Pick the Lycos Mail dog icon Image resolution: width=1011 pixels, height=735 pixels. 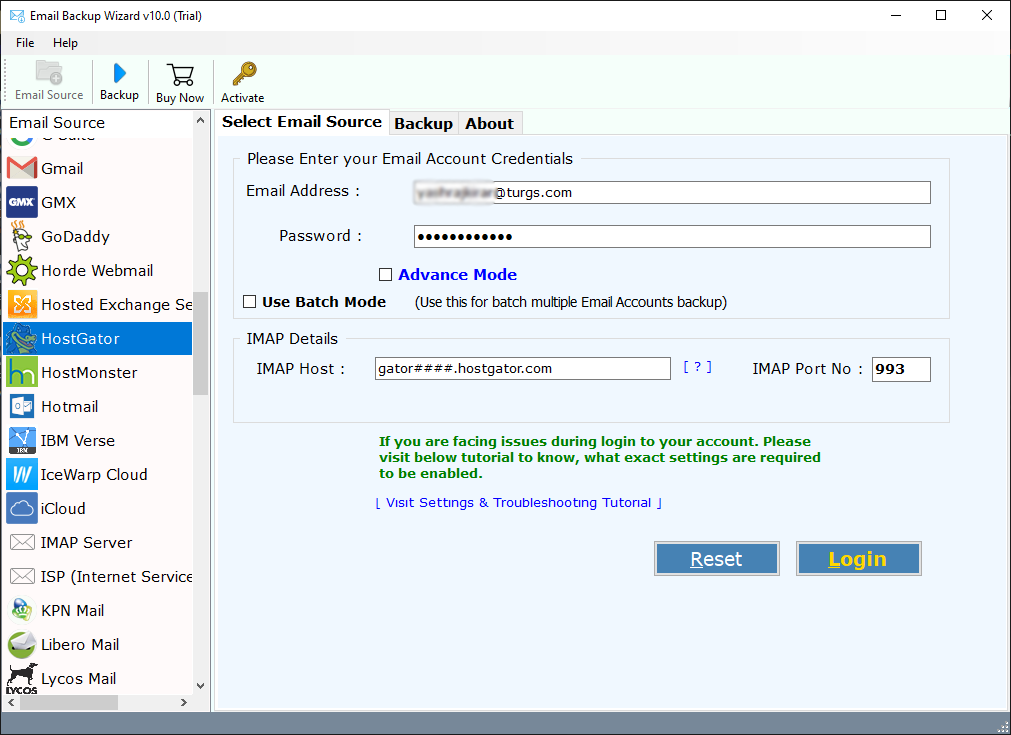point(22,678)
